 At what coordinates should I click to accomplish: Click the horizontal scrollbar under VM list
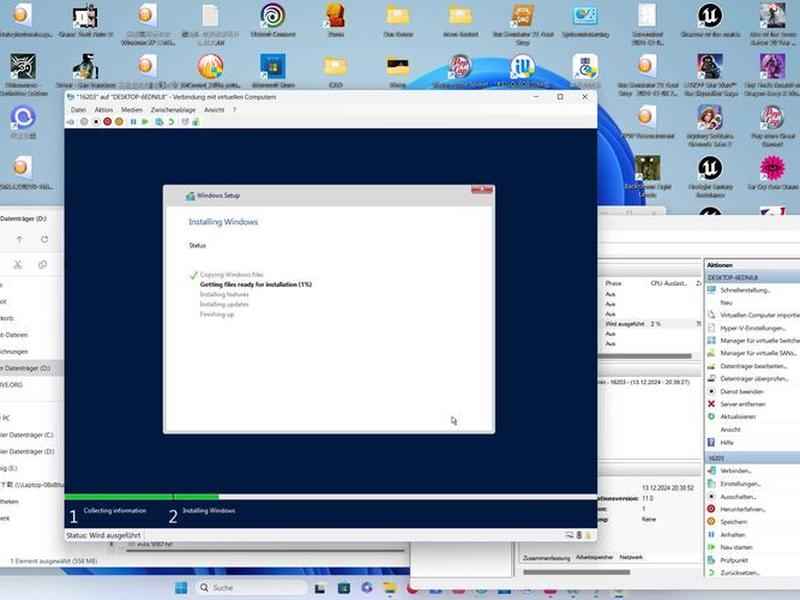coord(645,357)
